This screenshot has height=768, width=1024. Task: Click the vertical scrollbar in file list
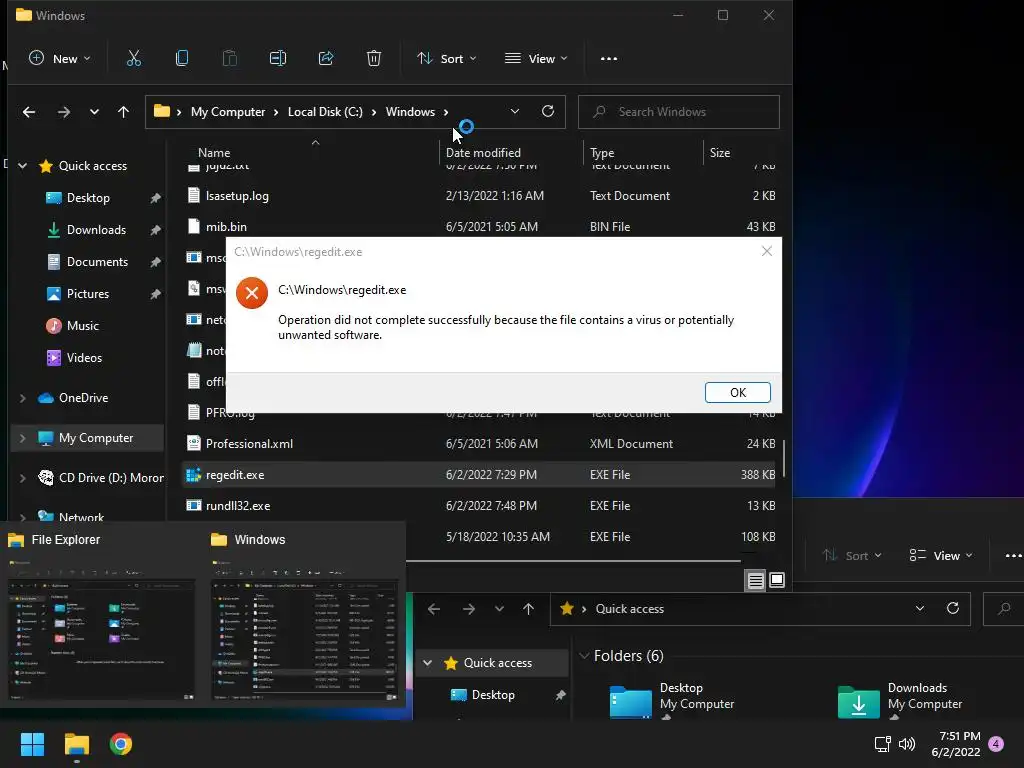pos(784,458)
